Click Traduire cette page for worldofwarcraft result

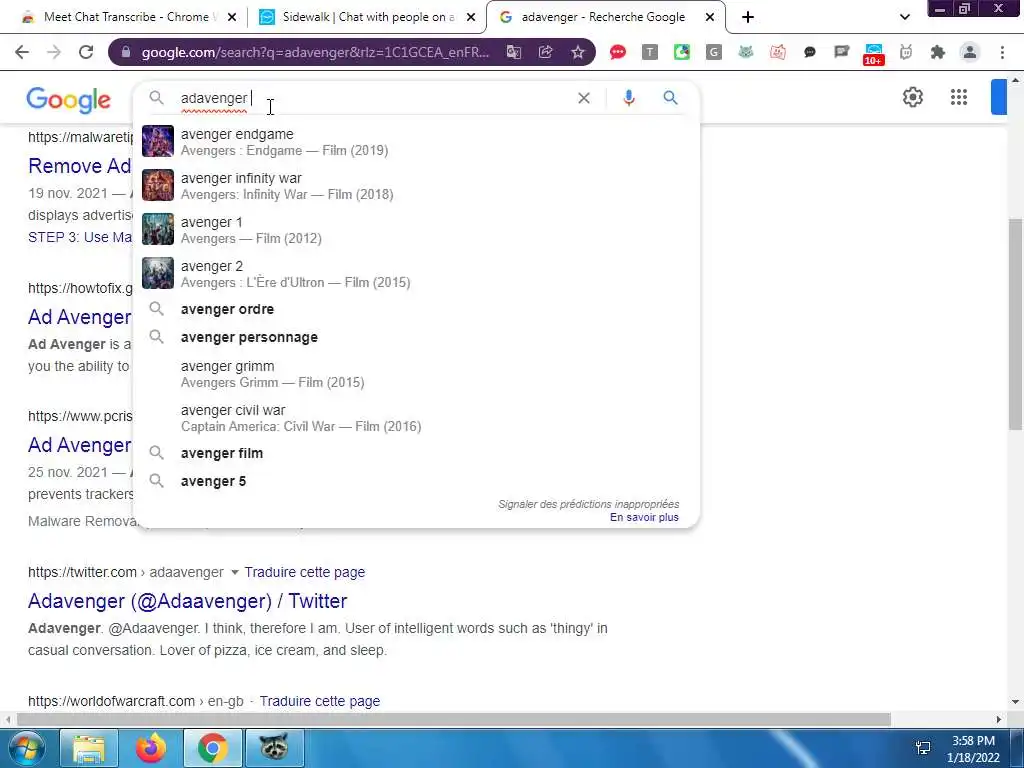tap(319, 701)
